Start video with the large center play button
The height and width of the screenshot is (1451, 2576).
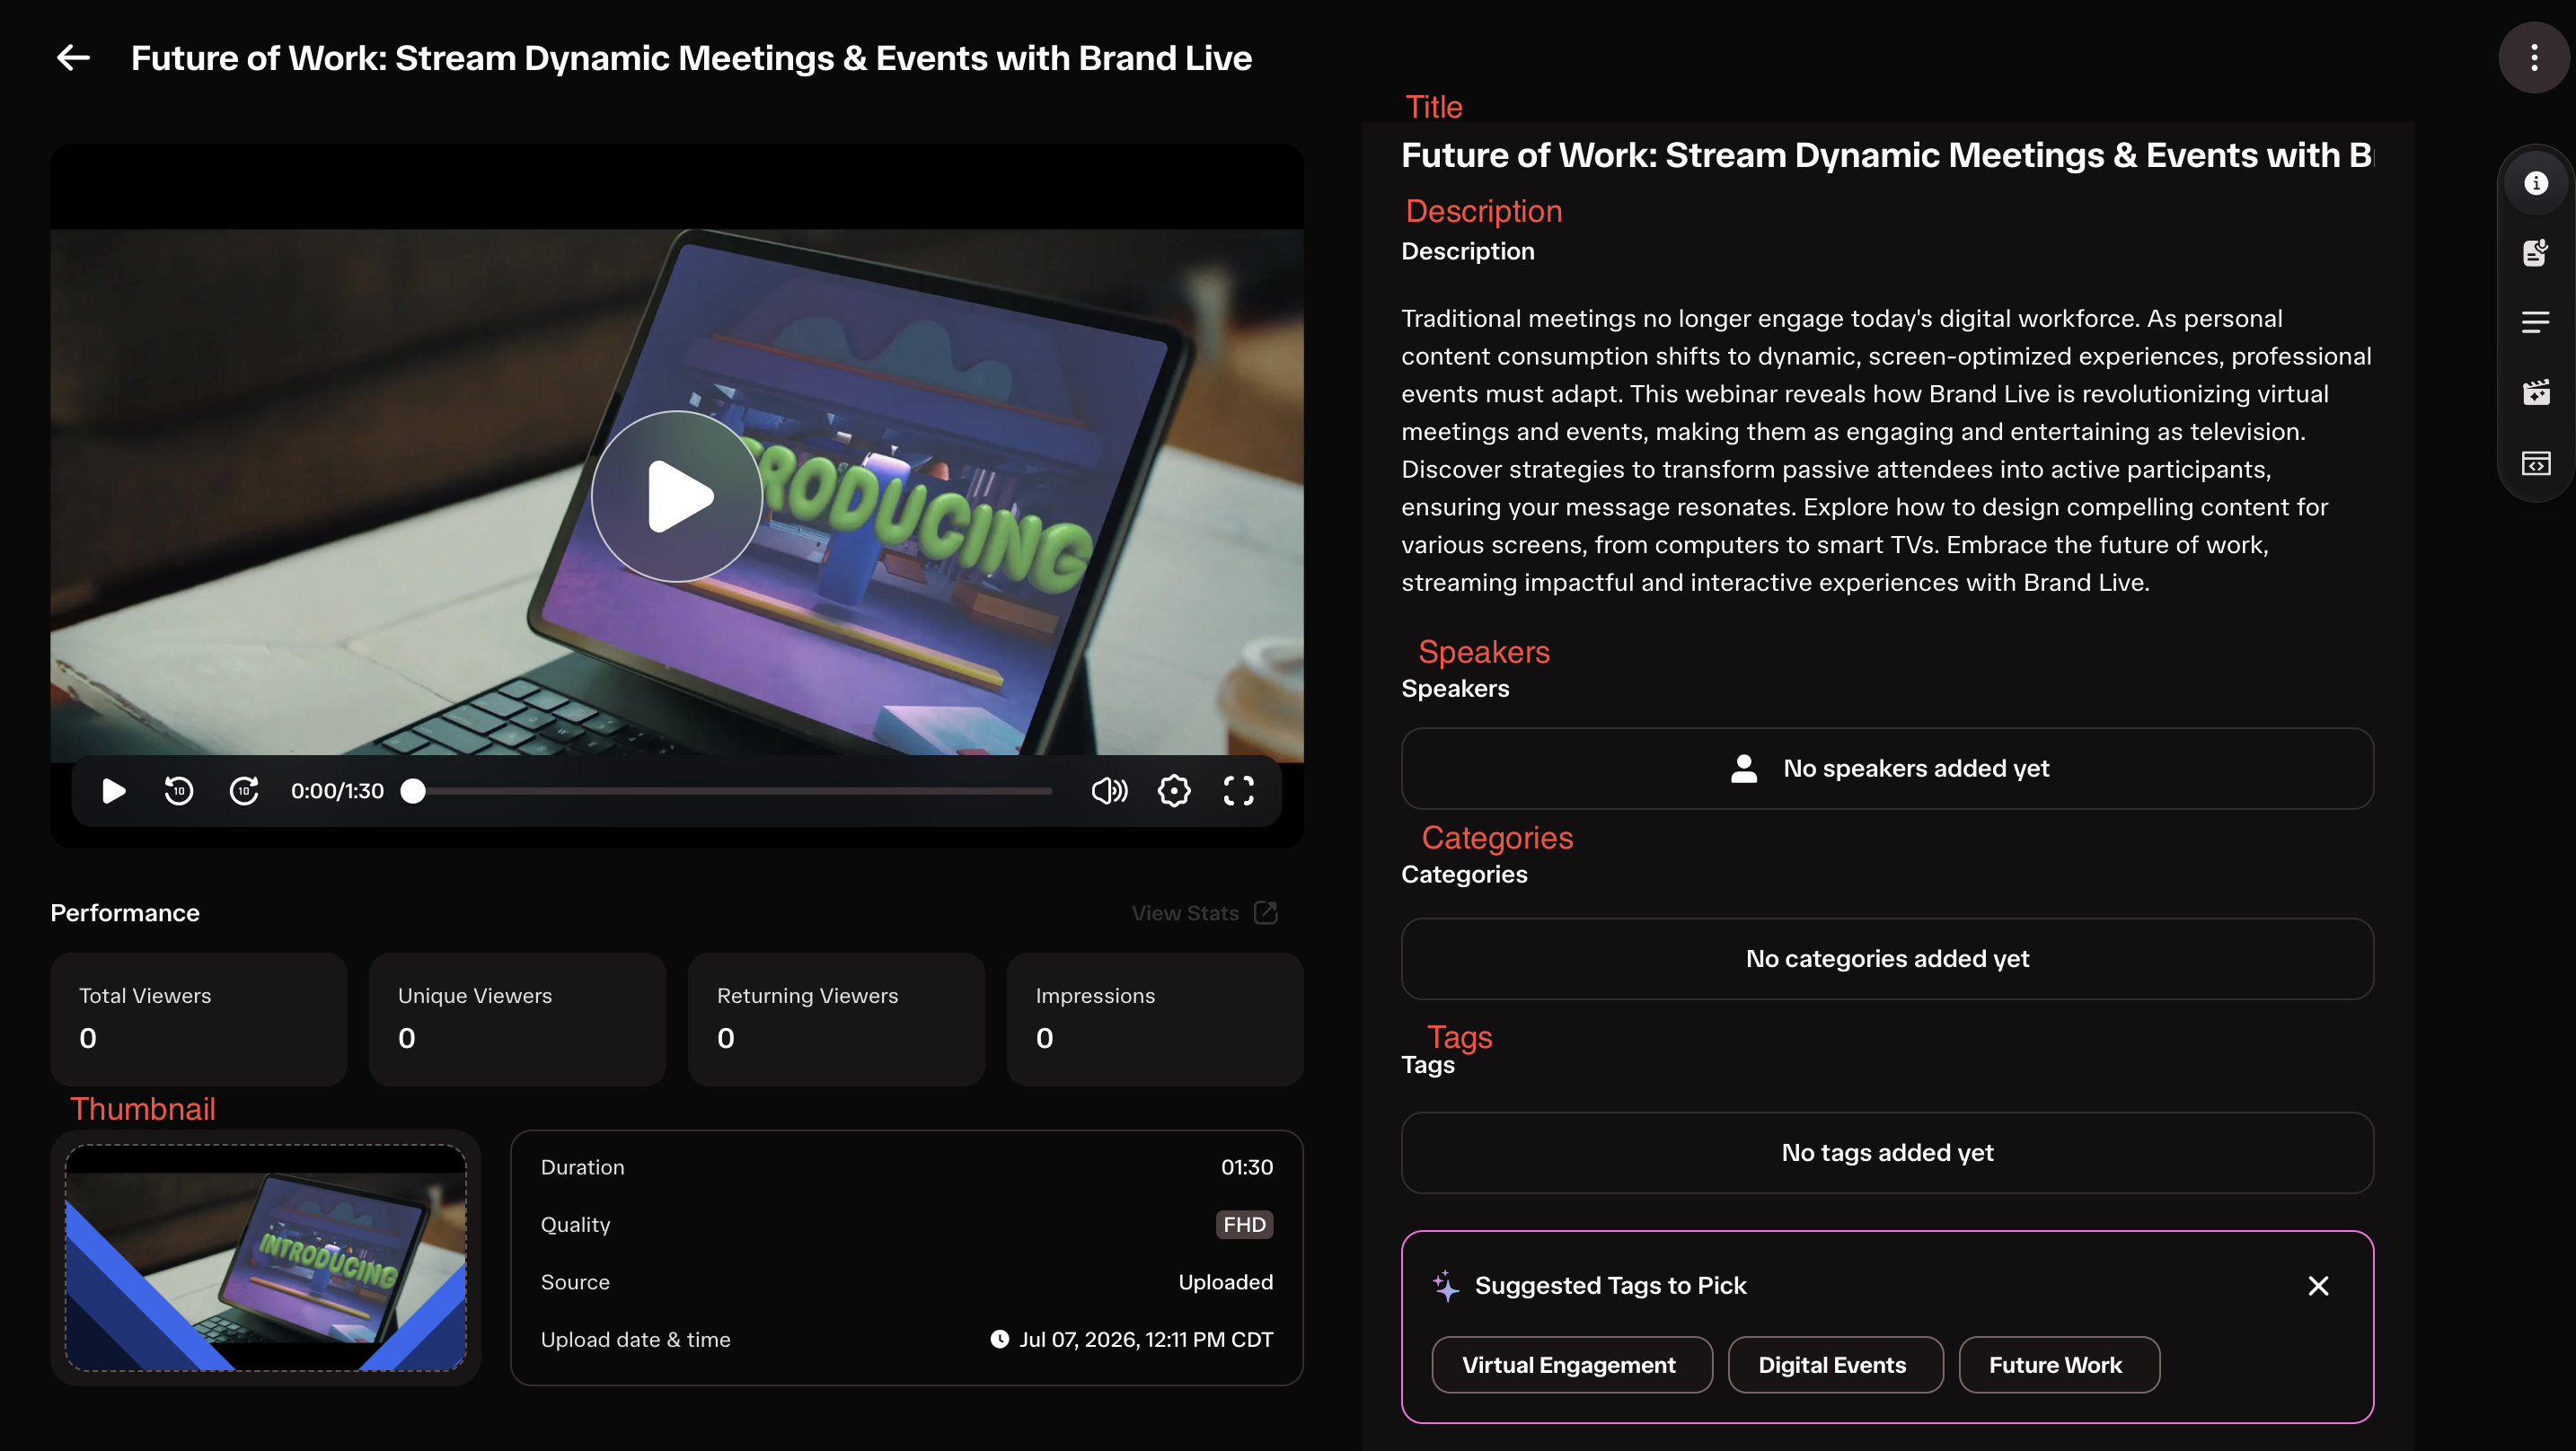pyautogui.click(x=677, y=496)
